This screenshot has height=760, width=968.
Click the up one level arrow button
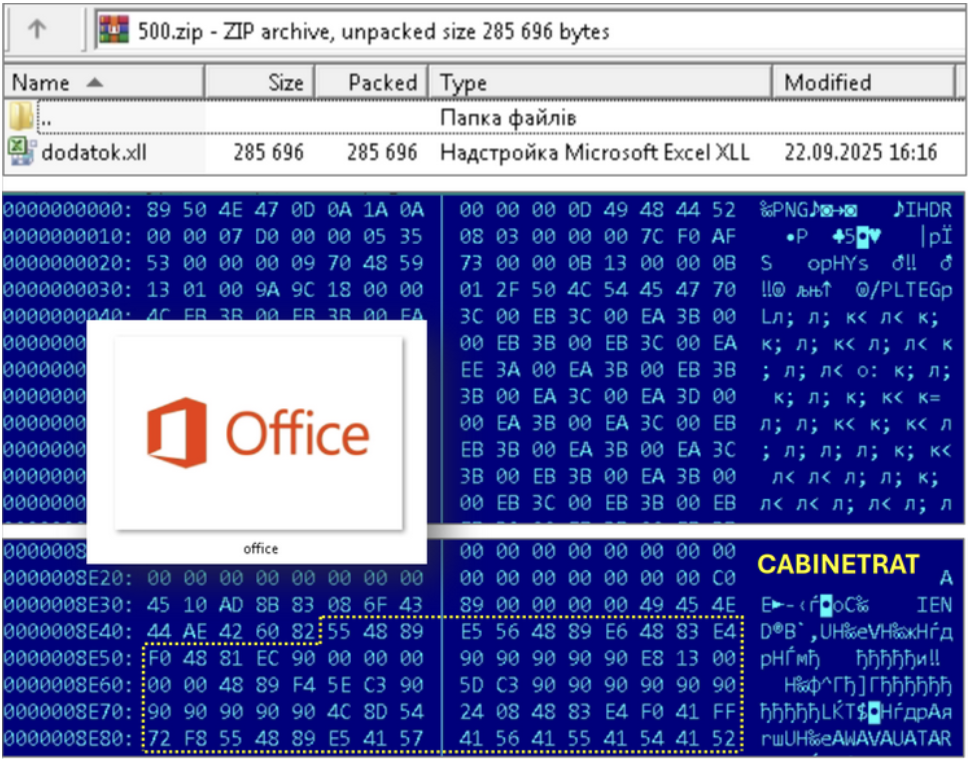[37, 30]
